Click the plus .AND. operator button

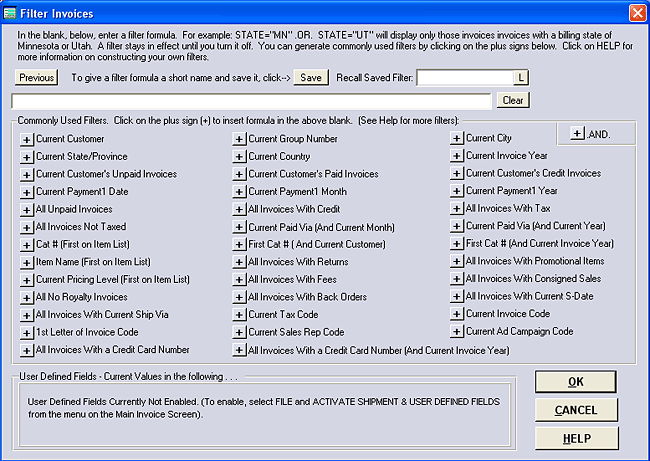pos(577,133)
